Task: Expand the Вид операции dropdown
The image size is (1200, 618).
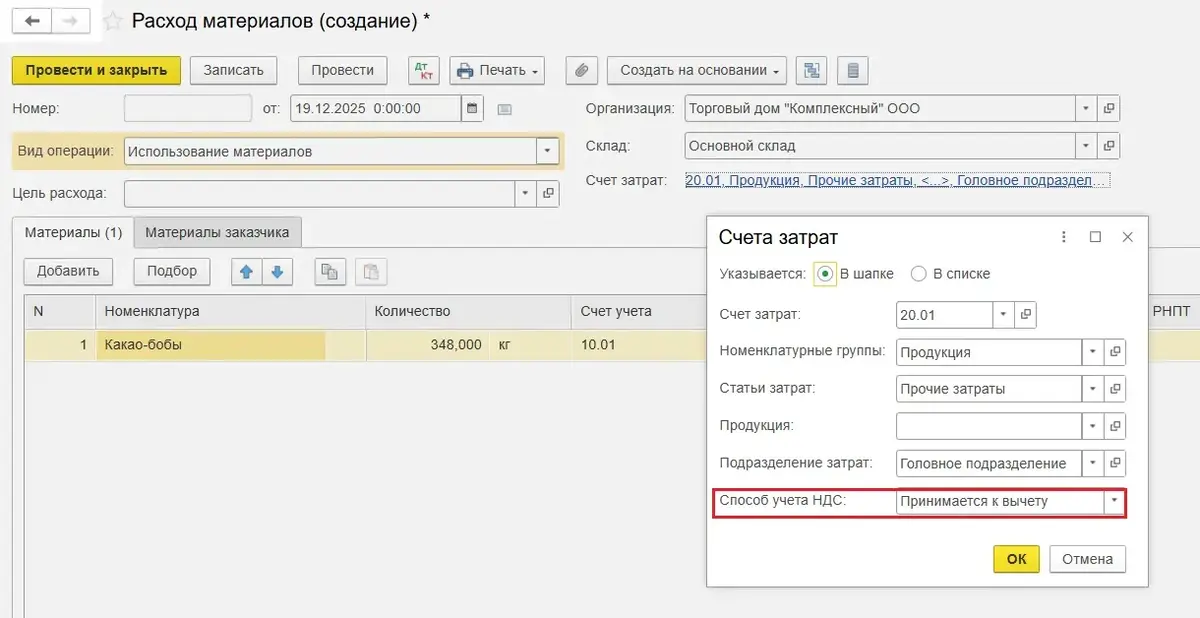Action: pyautogui.click(x=547, y=151)
